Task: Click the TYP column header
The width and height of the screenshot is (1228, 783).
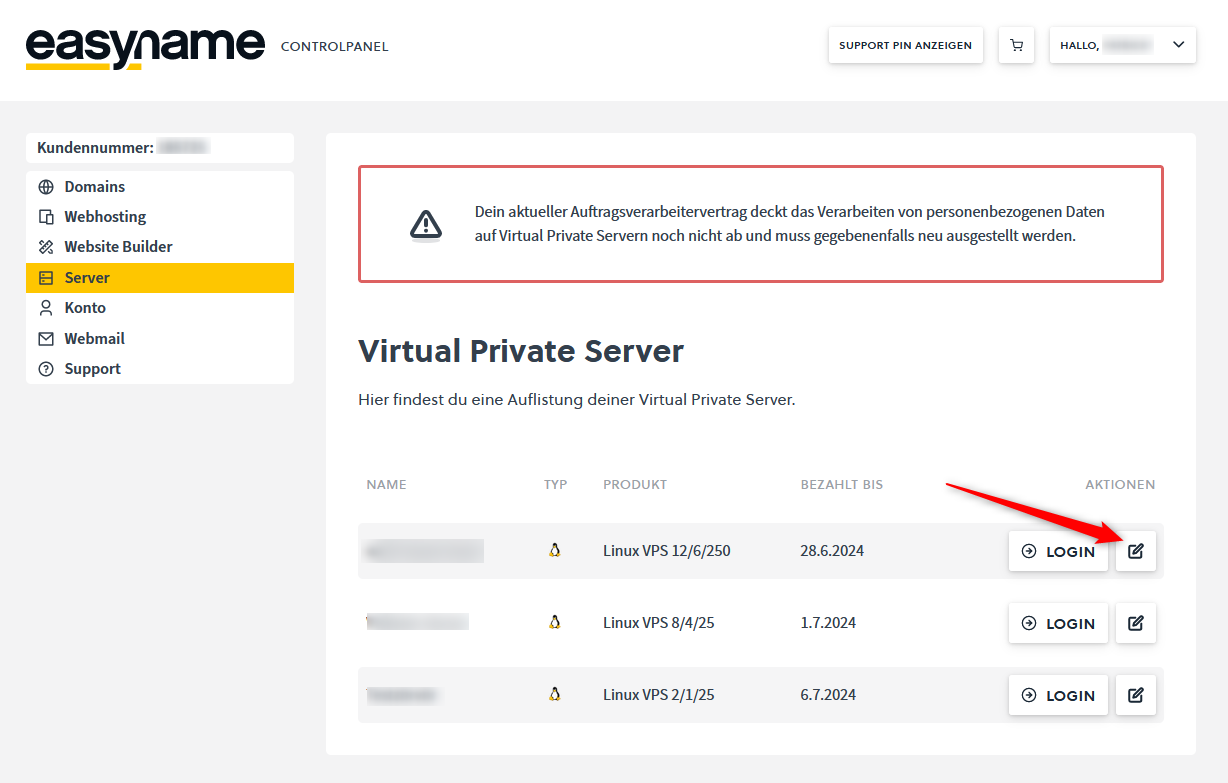Action: (x=556, y=485)
